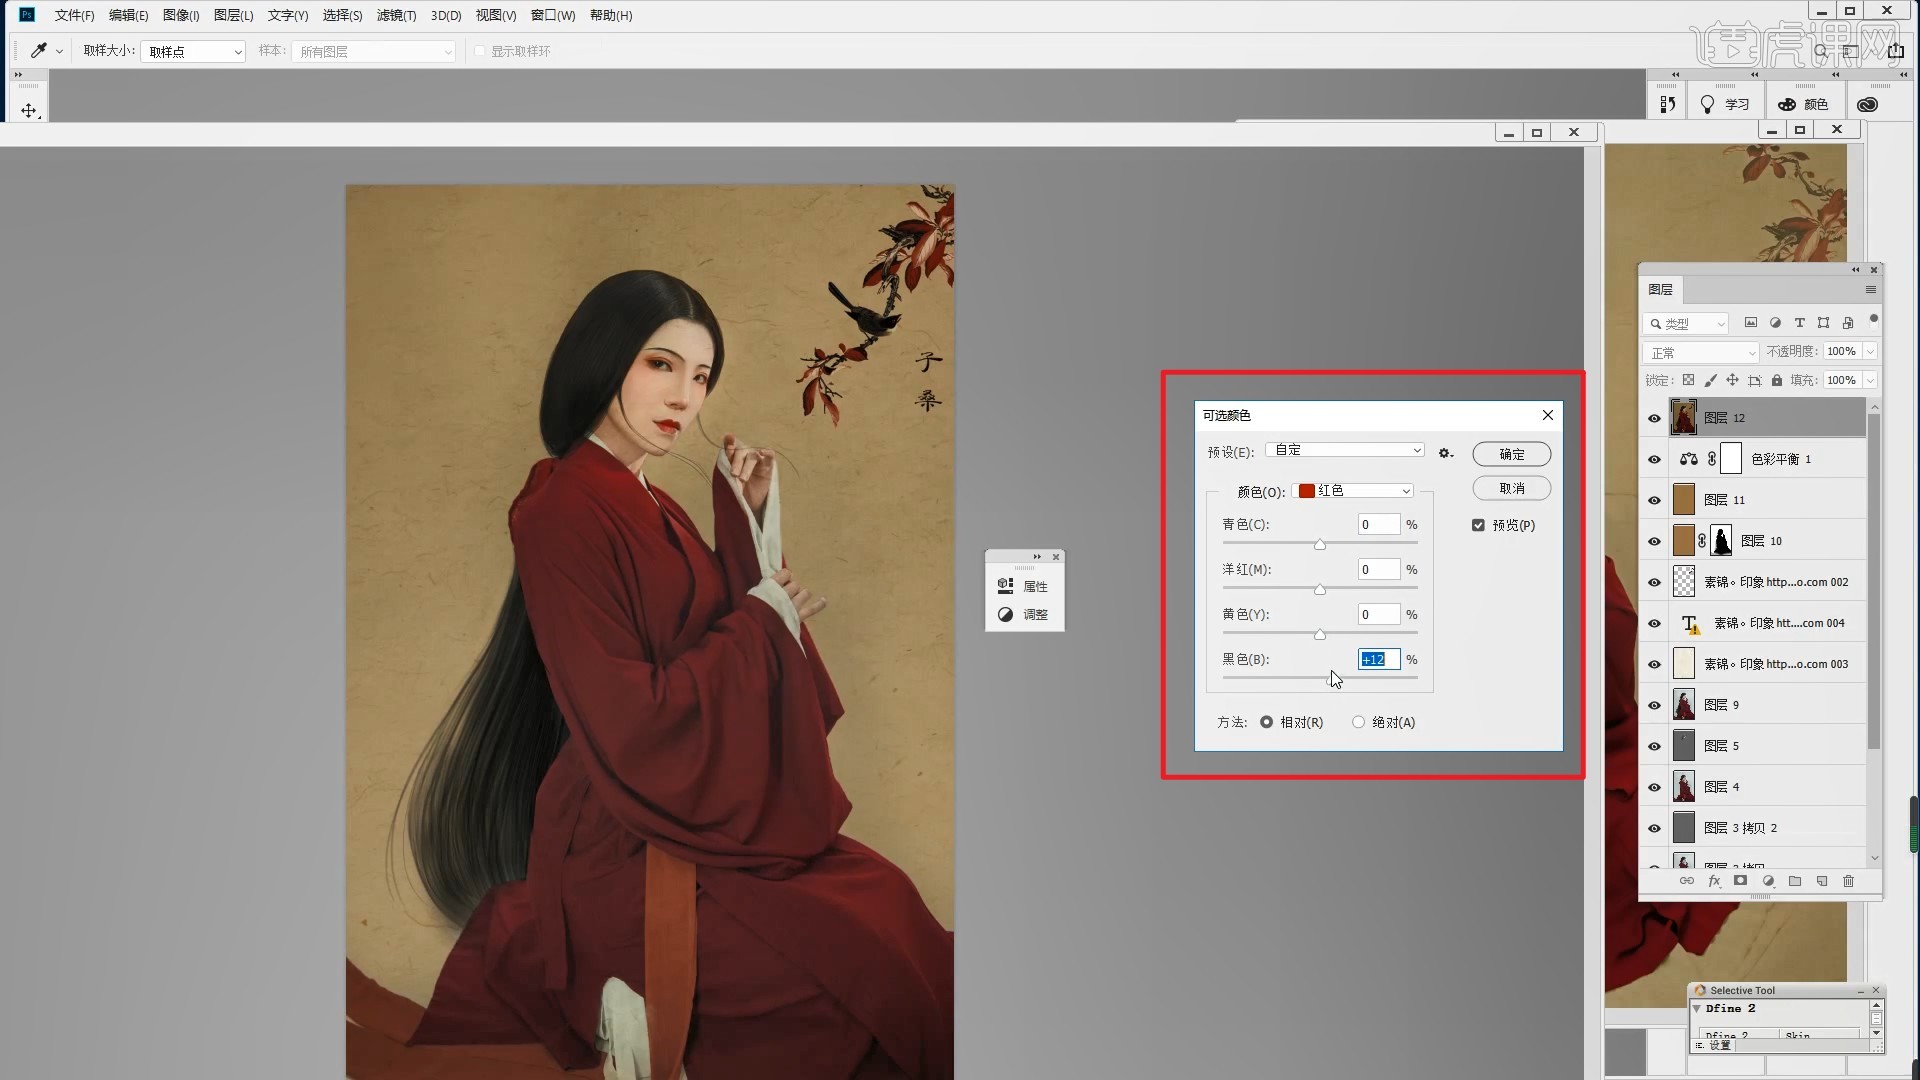Open the 图像 image menu

point(181,15)
